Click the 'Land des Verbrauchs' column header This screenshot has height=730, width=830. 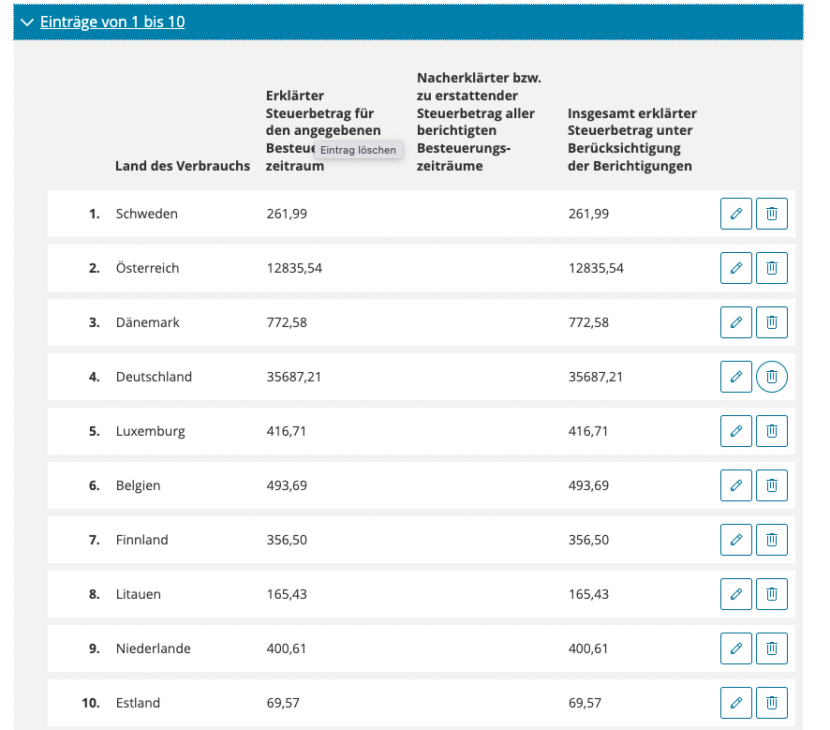pyautogui.click(x=182, y=166)
